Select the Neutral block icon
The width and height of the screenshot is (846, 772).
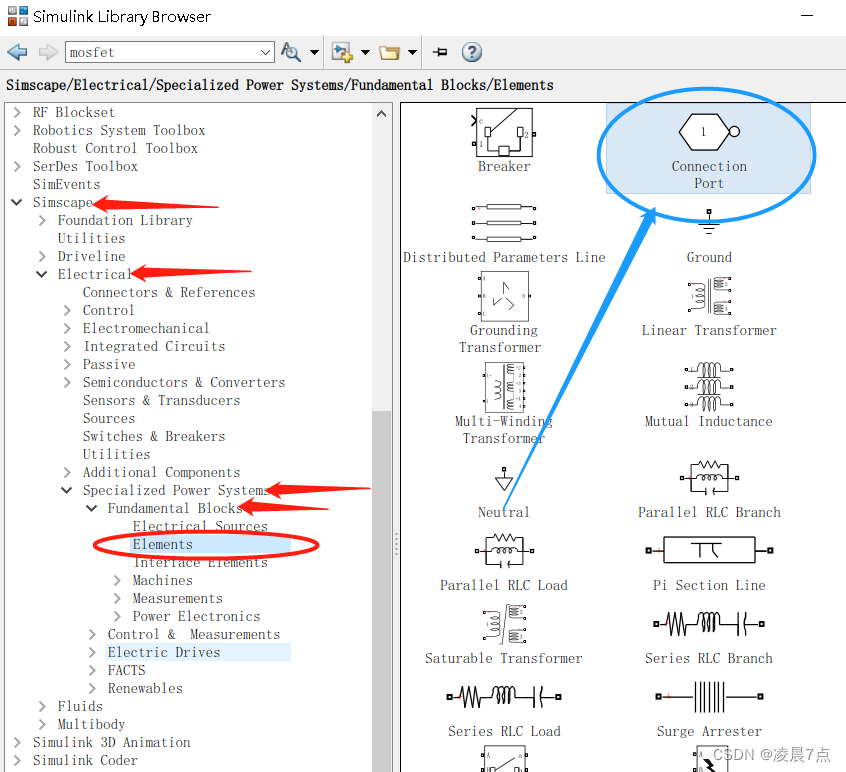tap(504, 479)
